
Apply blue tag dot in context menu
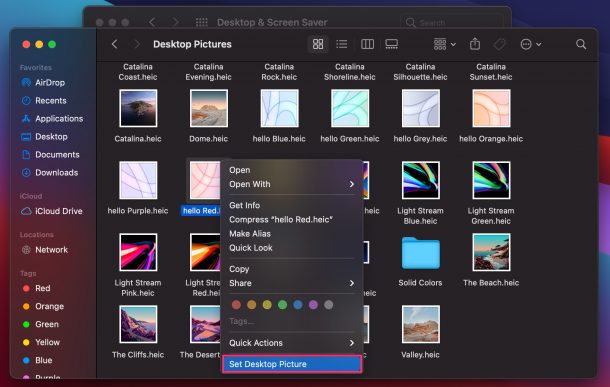(x=298, y=305)
